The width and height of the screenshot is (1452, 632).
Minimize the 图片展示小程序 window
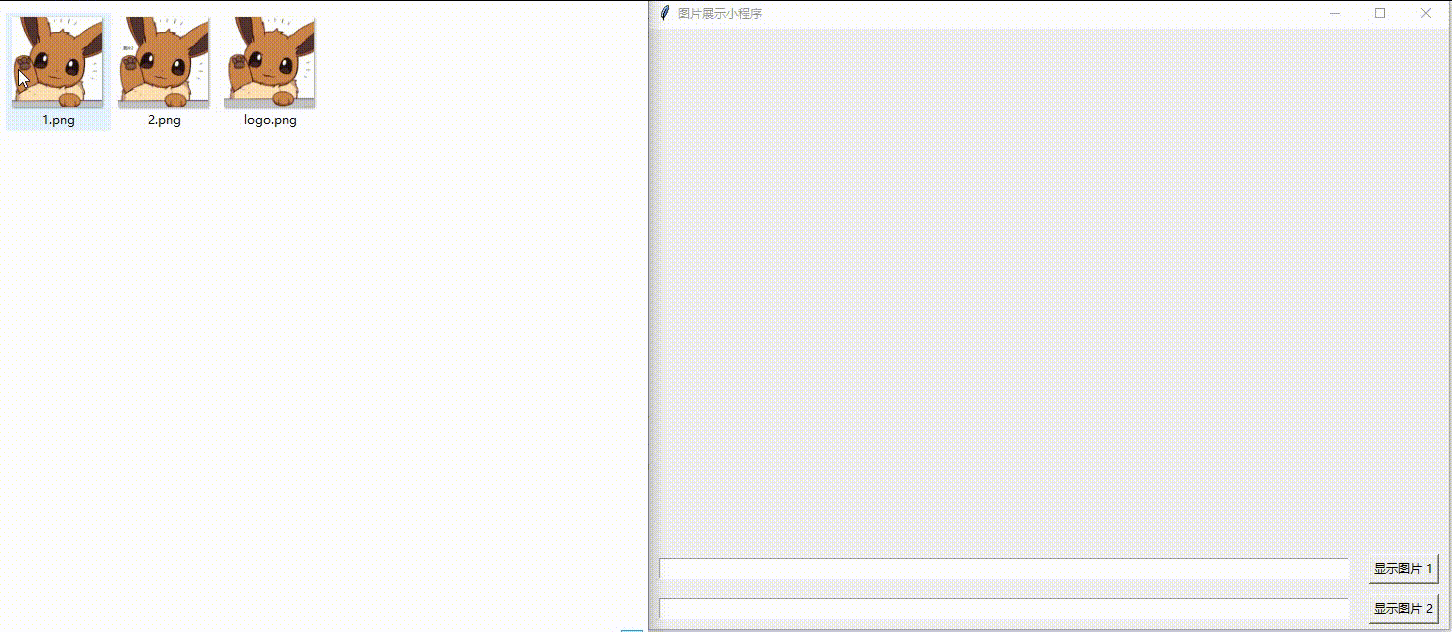click(x=1334, y=13)
